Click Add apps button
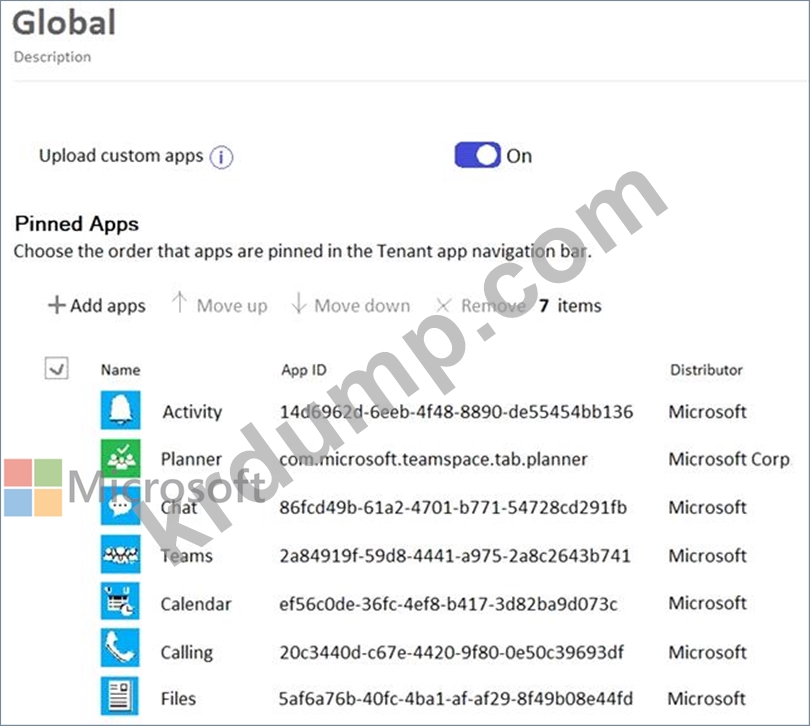 (97, 306)
